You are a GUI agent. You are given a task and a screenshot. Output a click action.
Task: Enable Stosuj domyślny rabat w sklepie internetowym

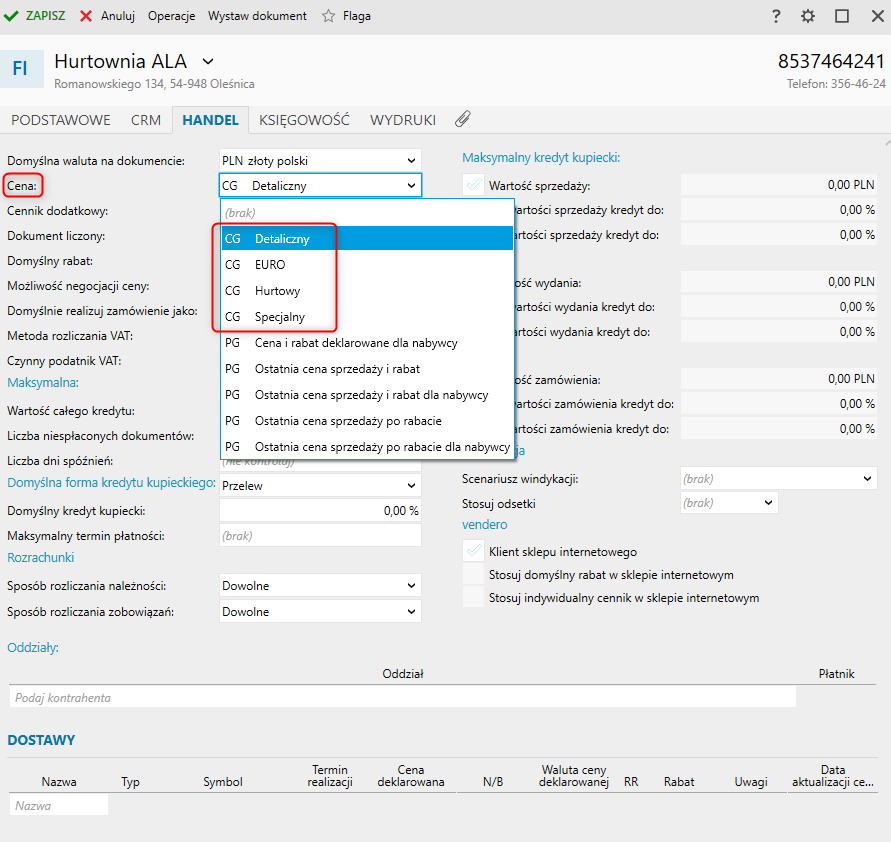[473, 575]
